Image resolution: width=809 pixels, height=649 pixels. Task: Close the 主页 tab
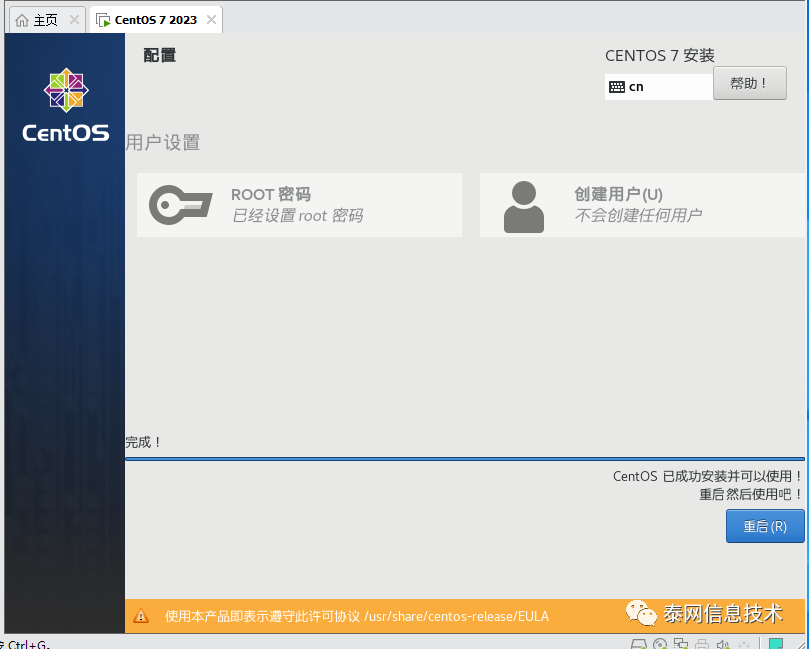click(x=74, y=20)
